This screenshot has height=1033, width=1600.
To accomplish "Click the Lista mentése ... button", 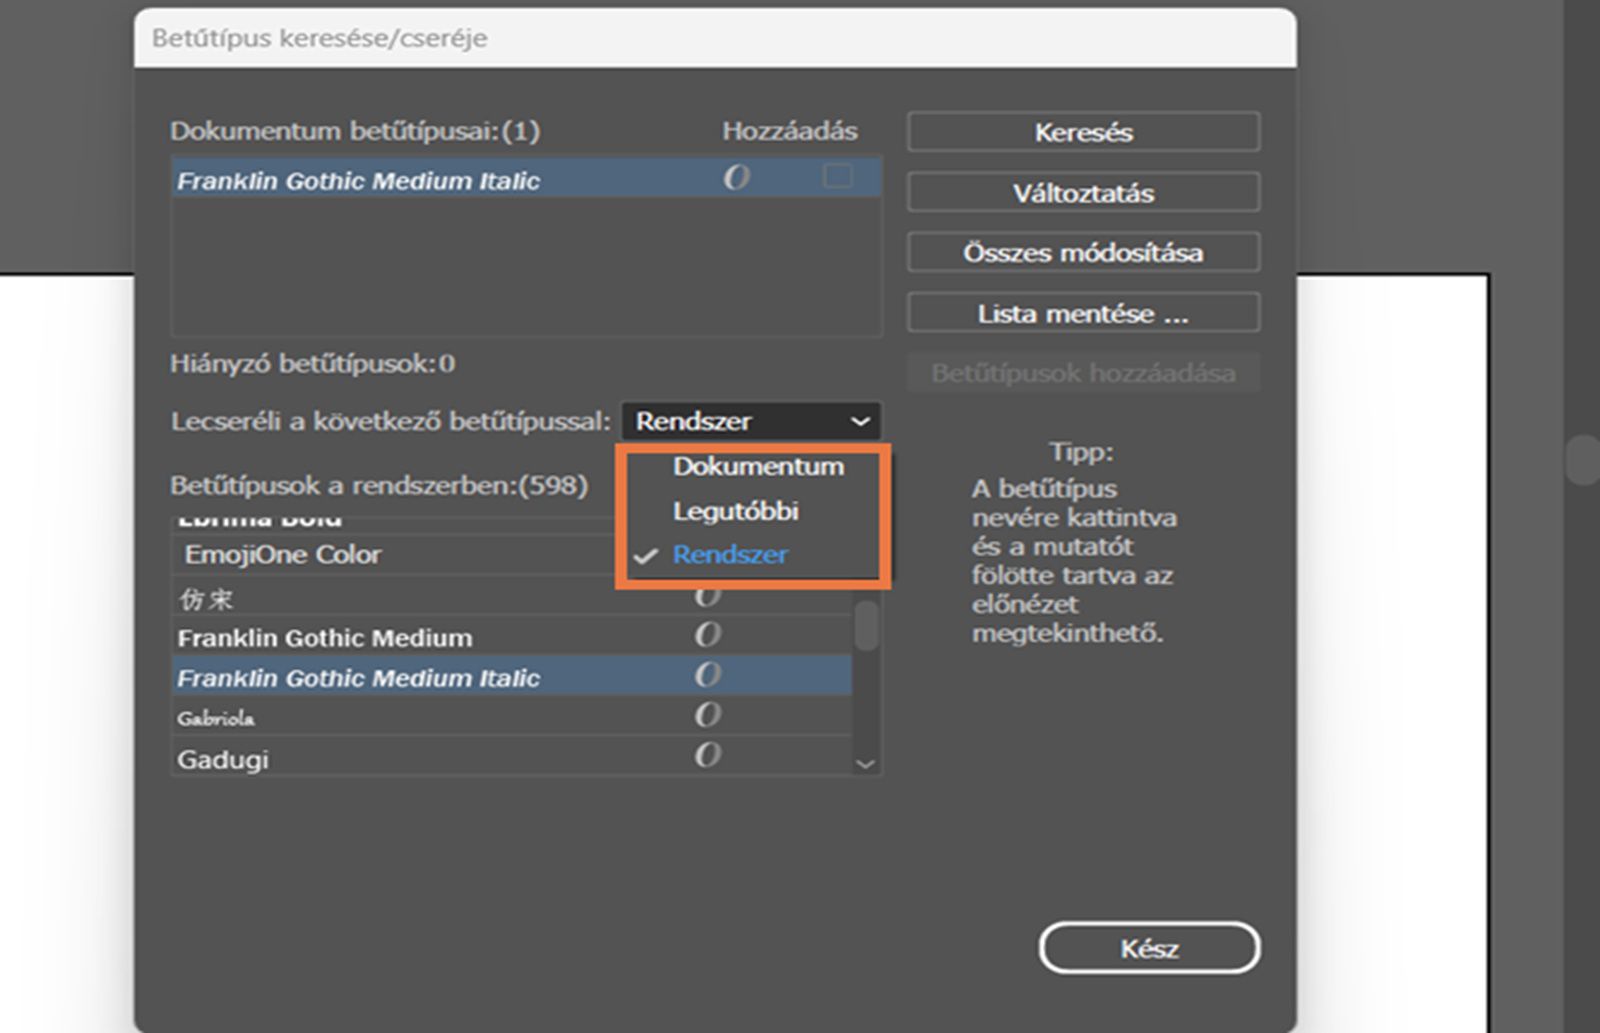I will 1083,313.
